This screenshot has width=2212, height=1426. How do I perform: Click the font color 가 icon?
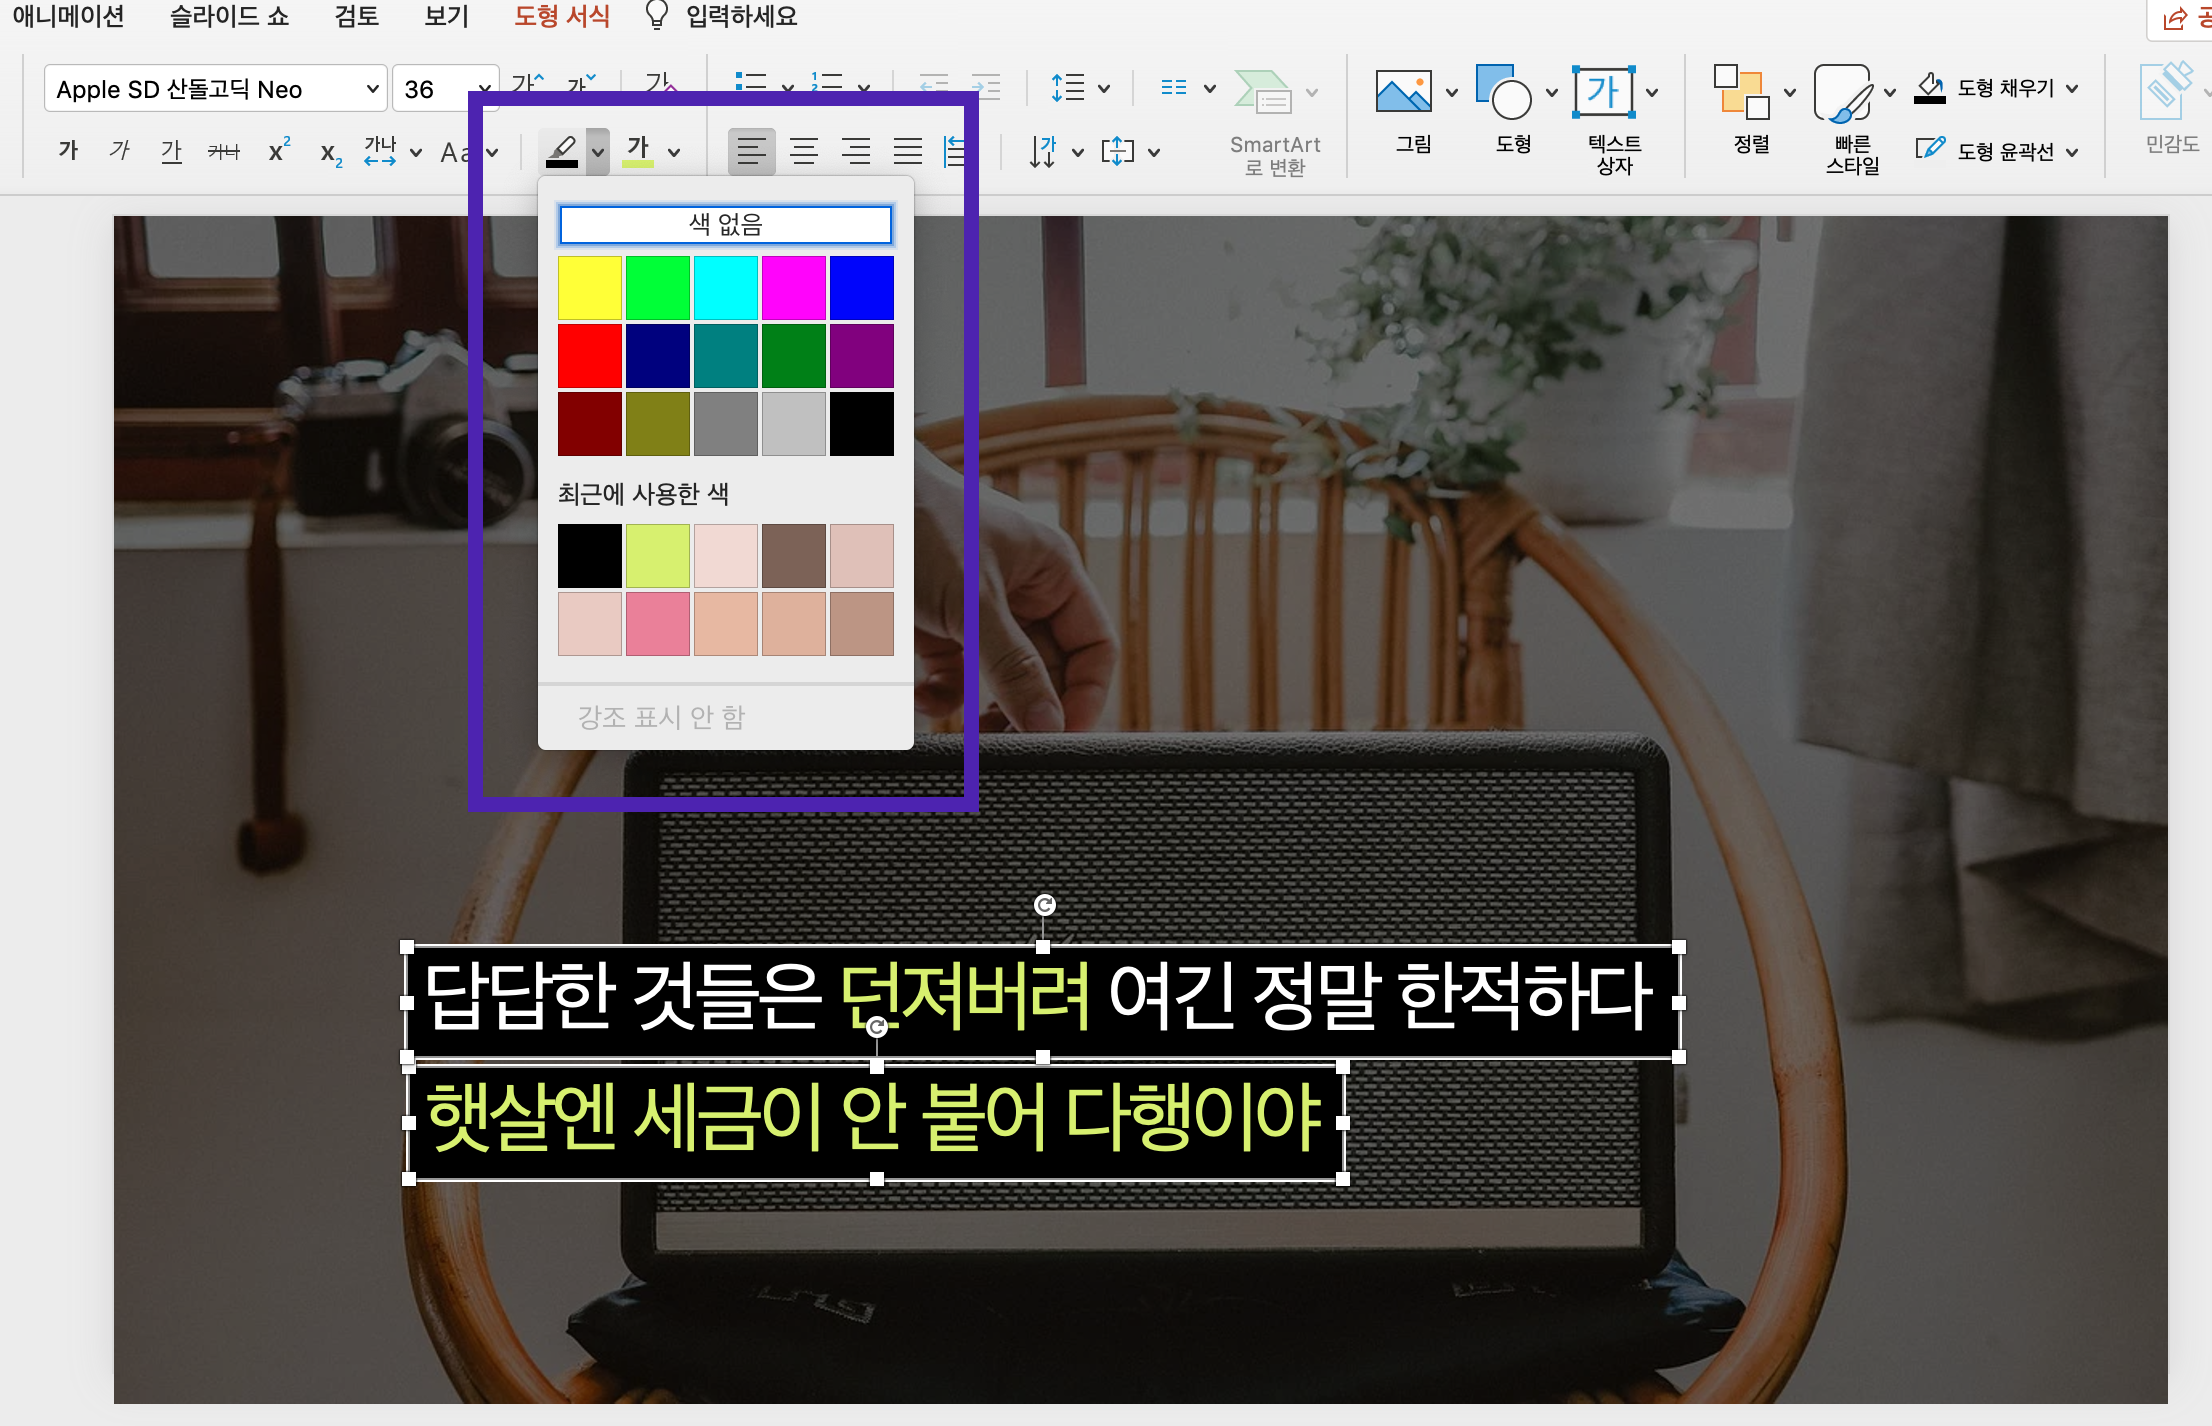click(x=638, y=151)
